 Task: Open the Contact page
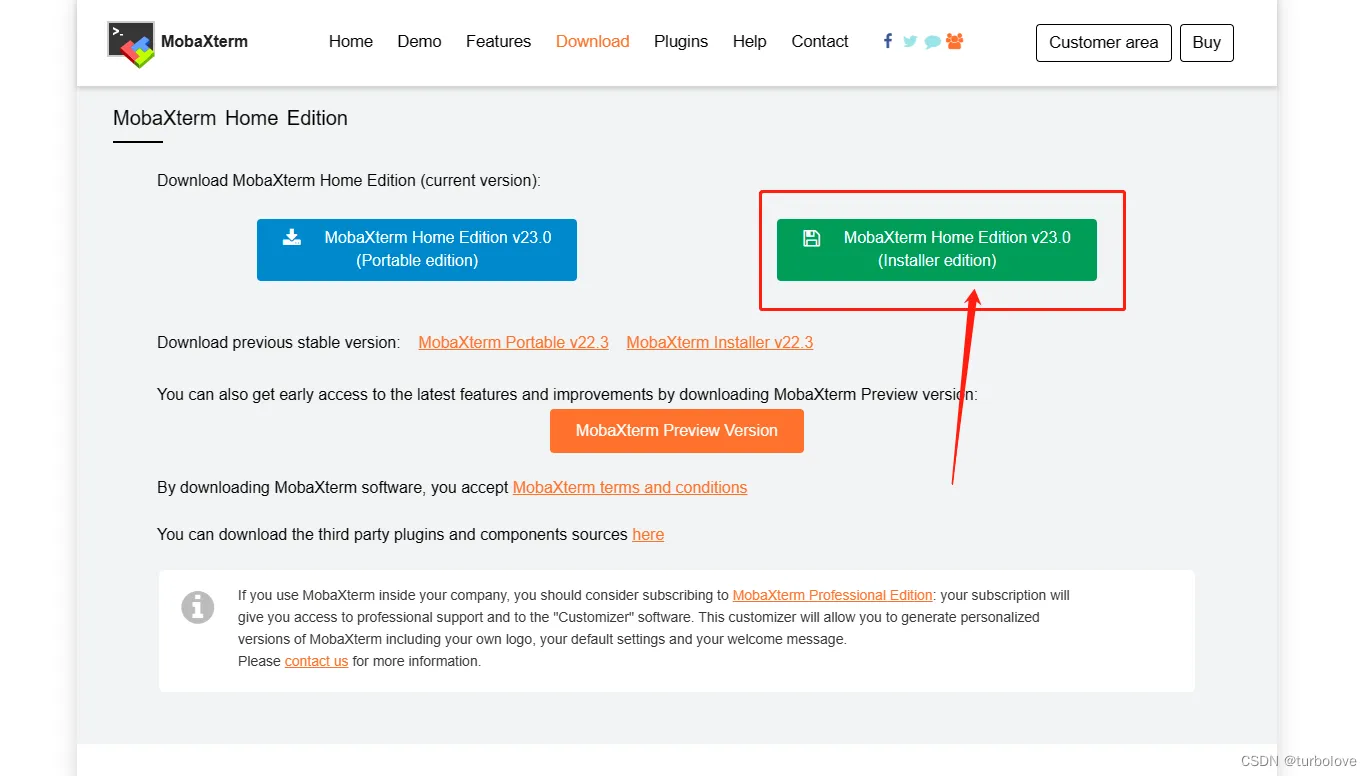coord(820,41)
